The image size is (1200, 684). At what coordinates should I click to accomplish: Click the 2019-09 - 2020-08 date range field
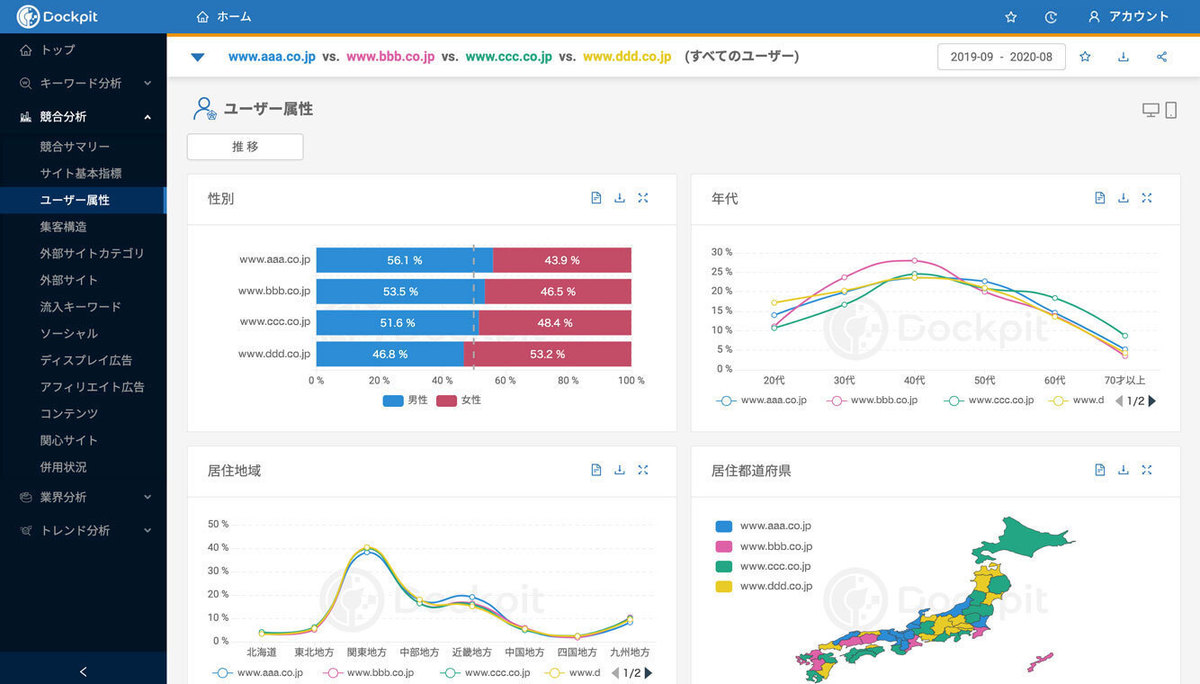[x=1001, y=57]
